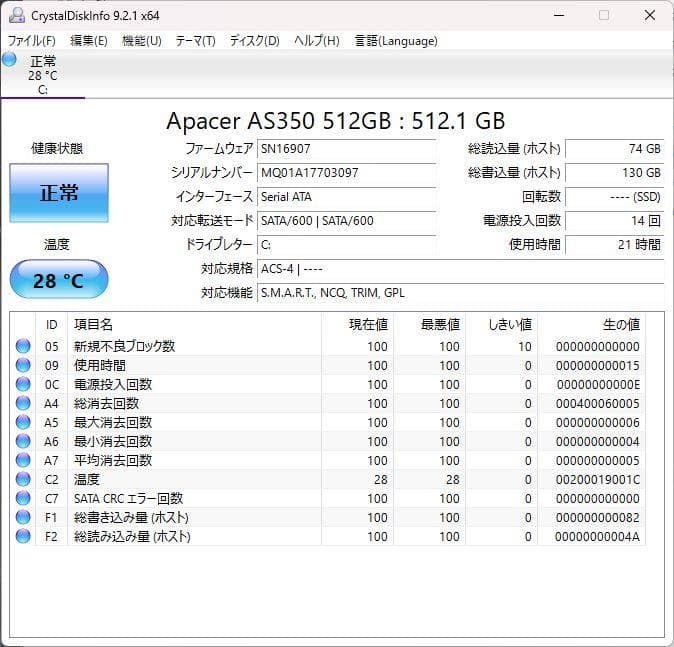Click the features field S.M.A.R.T., NCQ, TRIM, GPL
This screenshot has width=674, height=647.
coord(461,293)
